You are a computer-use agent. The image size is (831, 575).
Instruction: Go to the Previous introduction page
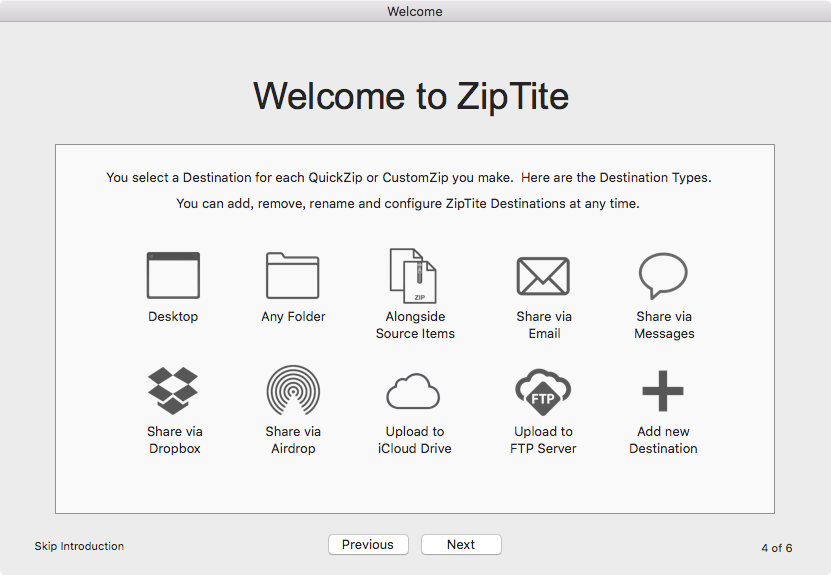point(368,544)
